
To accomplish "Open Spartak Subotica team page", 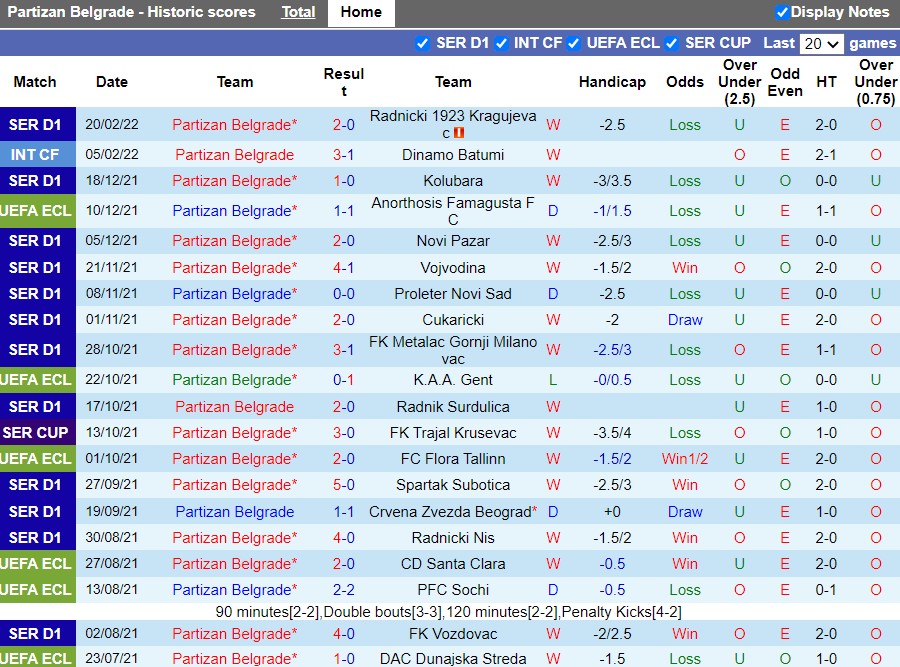I will [453, 485].
